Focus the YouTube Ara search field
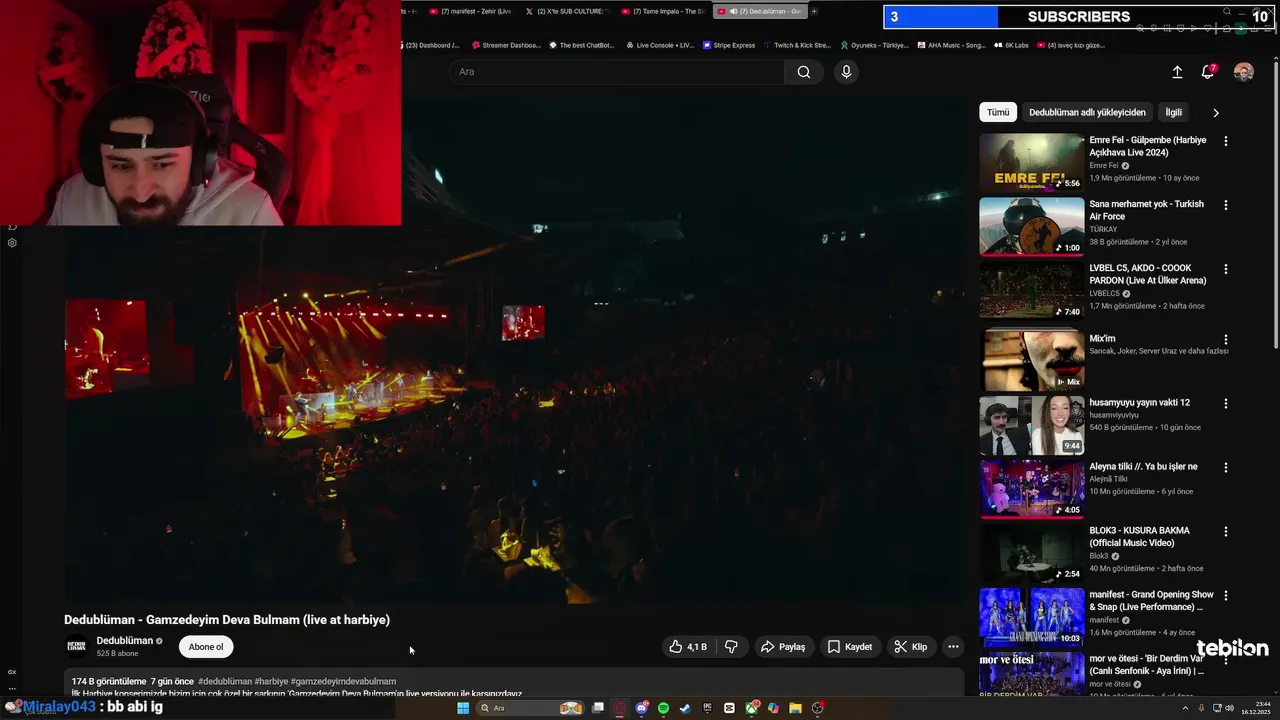Viewport: 1280px width, 720px height. [x=617, y=72]
